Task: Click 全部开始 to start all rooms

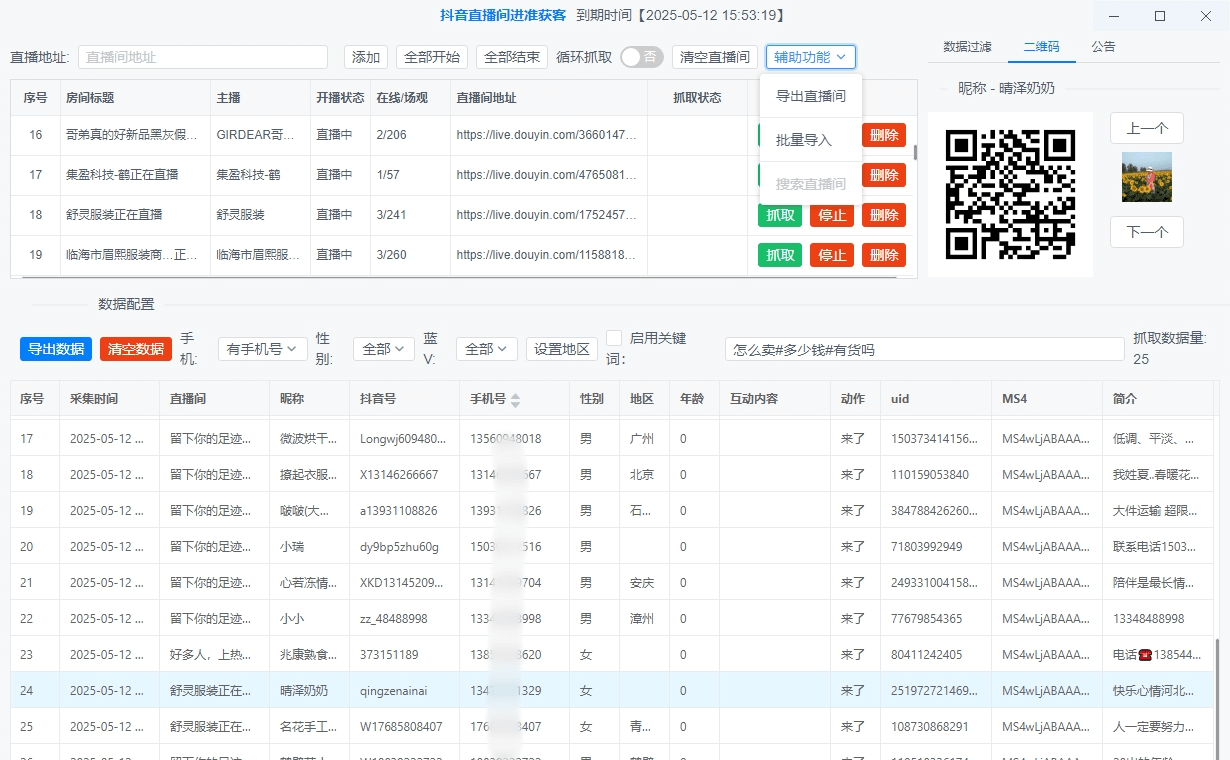Action: (x=430, y=57)
